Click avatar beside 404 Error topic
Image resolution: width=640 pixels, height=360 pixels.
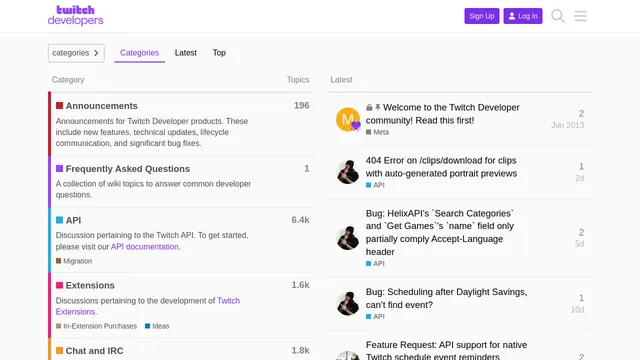(348, 172)
